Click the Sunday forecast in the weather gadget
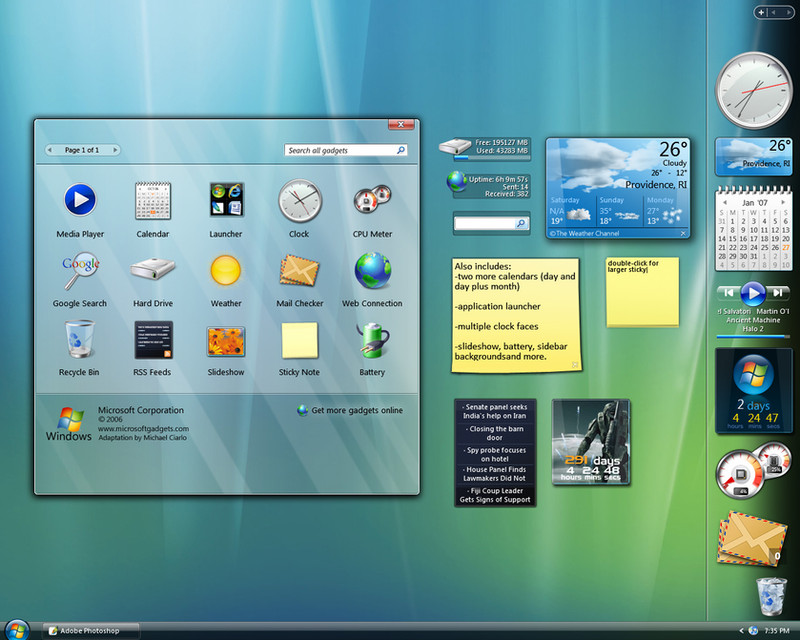The height and width of the screenshot is (640, 800). tap(619, 210)
